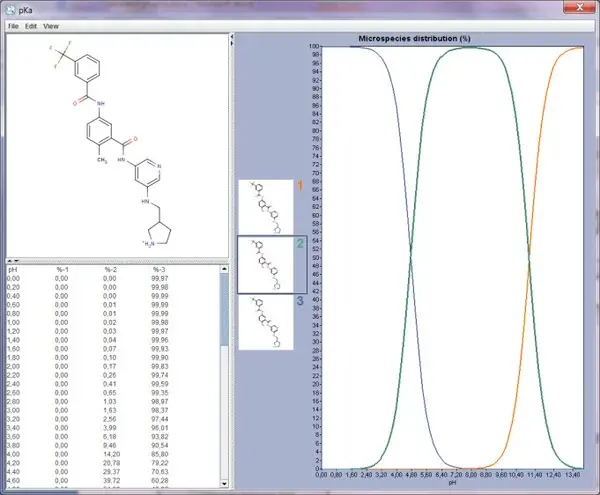Click the left-pointing collapse arrow on vertical divider
Image resolution: width=600 pixels, height=495 pixels.
[x=232, y=36]
